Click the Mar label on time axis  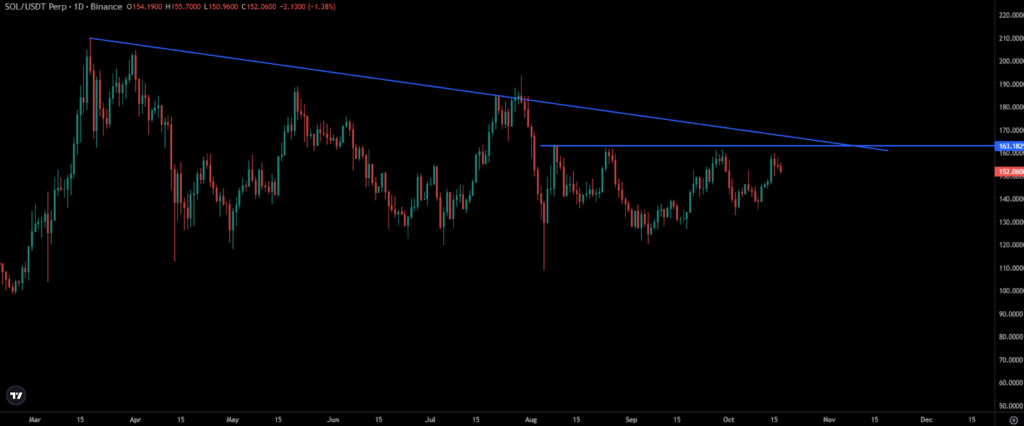pos(35,418)
